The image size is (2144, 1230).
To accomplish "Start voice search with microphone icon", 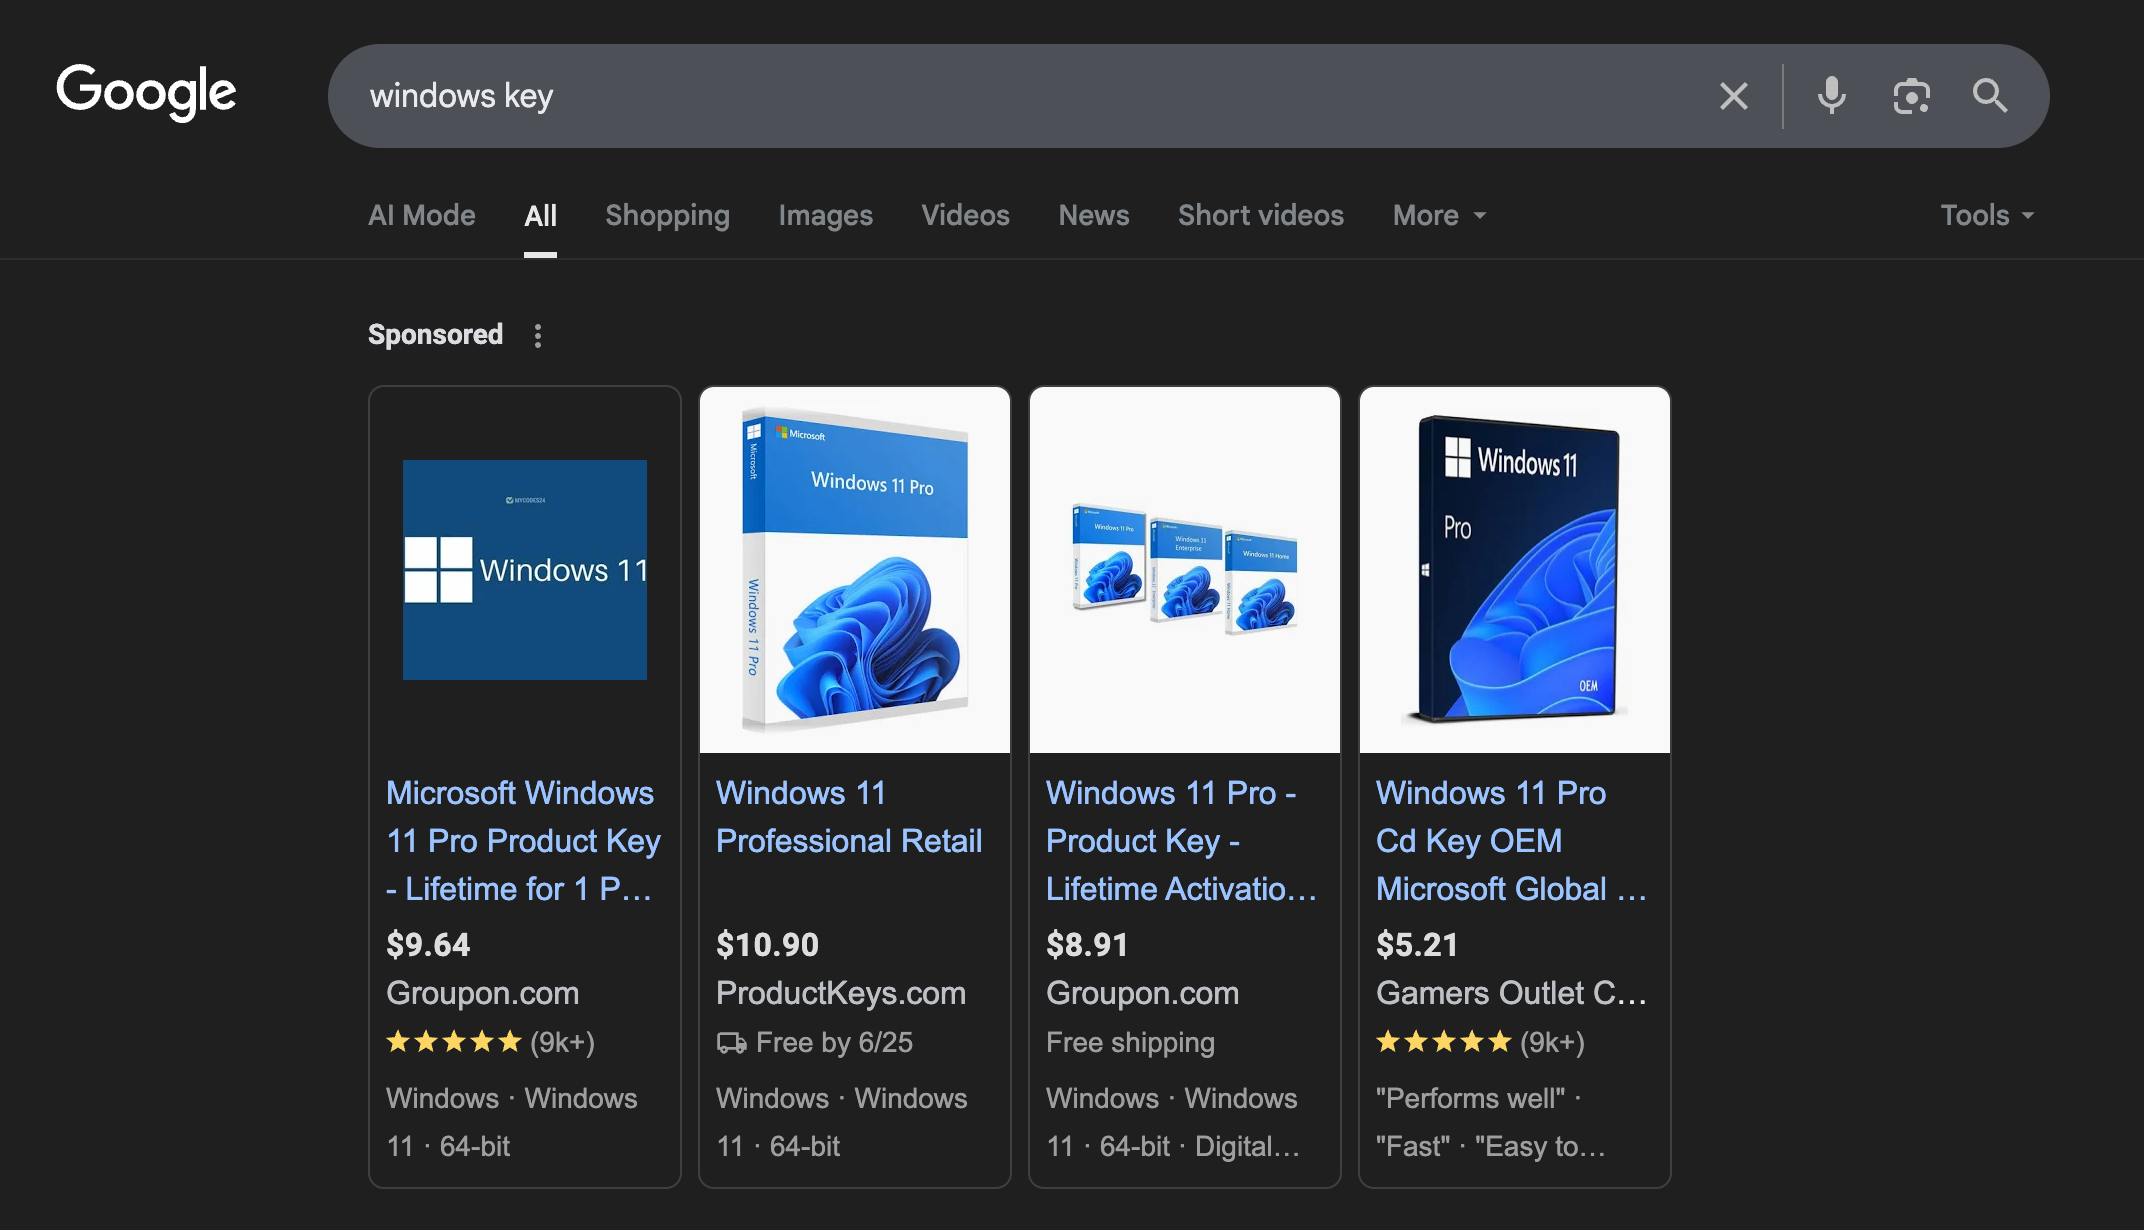I will click(x=1831, y=96).
